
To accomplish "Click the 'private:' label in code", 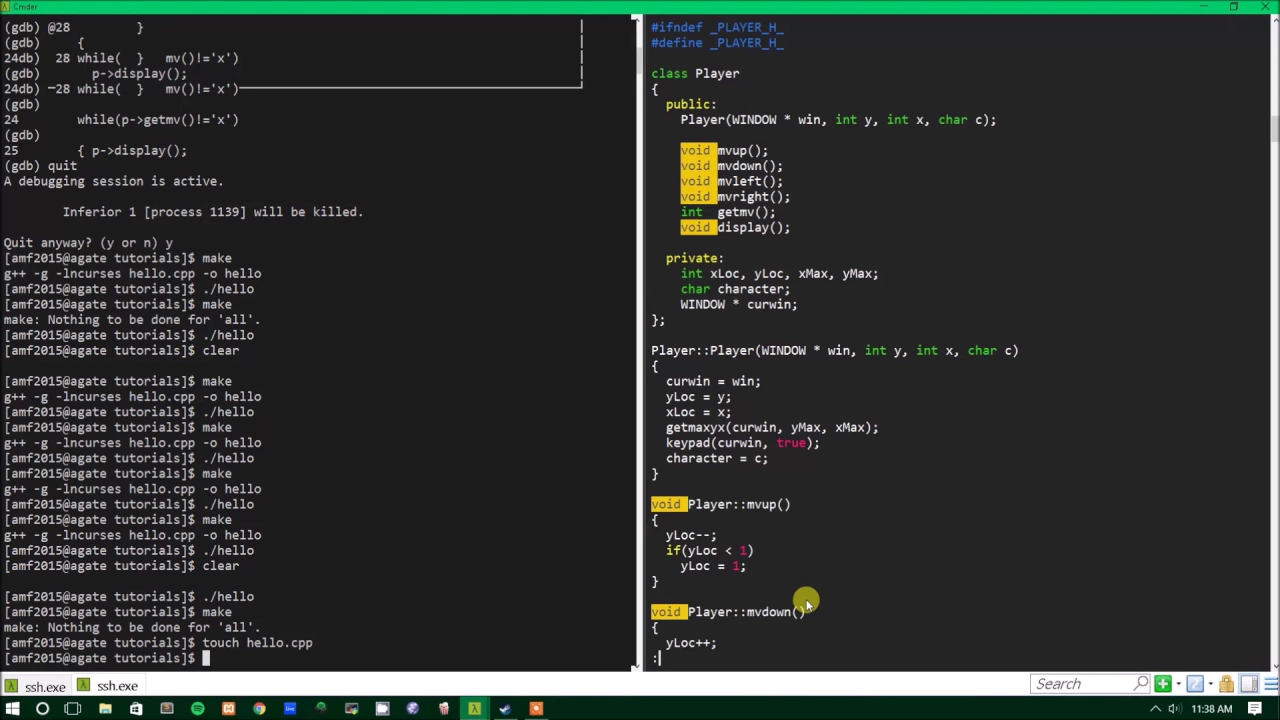I will (x=695, y=258).
